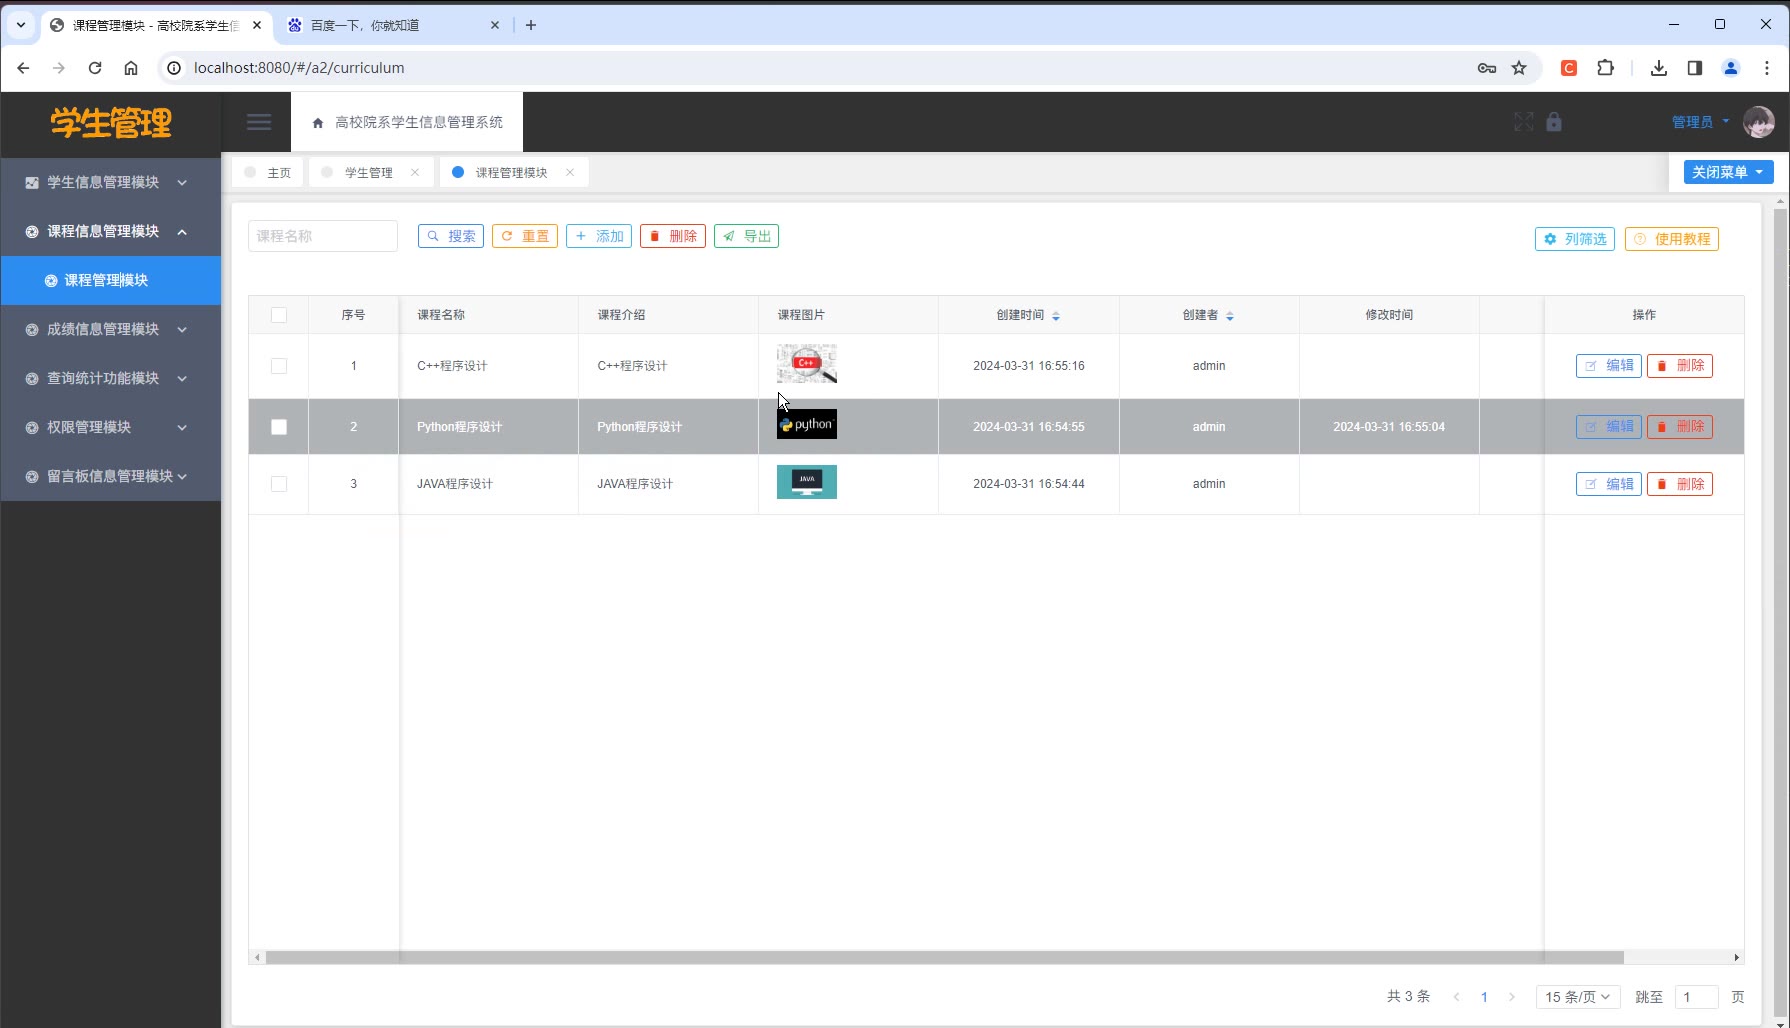
Task: Go to the next page arrow in pagination
Action: pyautogui.click(x=1512, y=997)
